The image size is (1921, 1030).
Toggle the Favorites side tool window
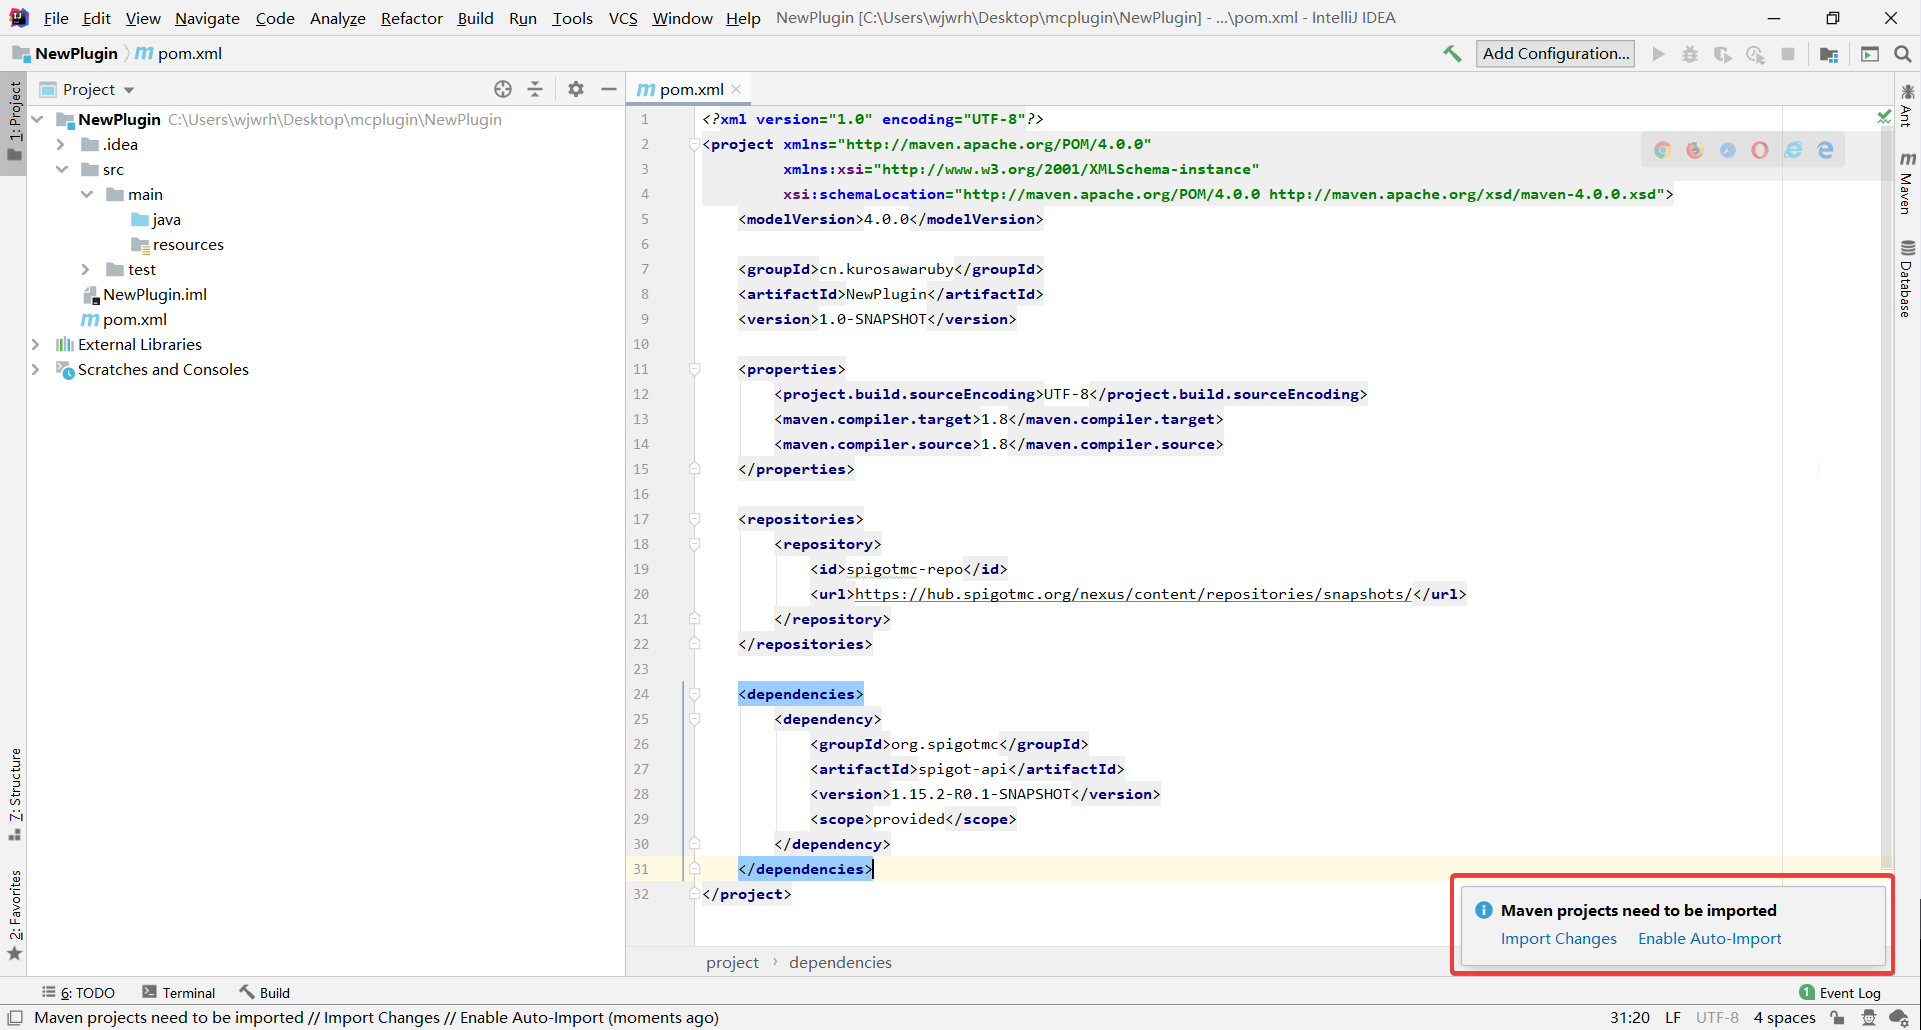[14, 915]
